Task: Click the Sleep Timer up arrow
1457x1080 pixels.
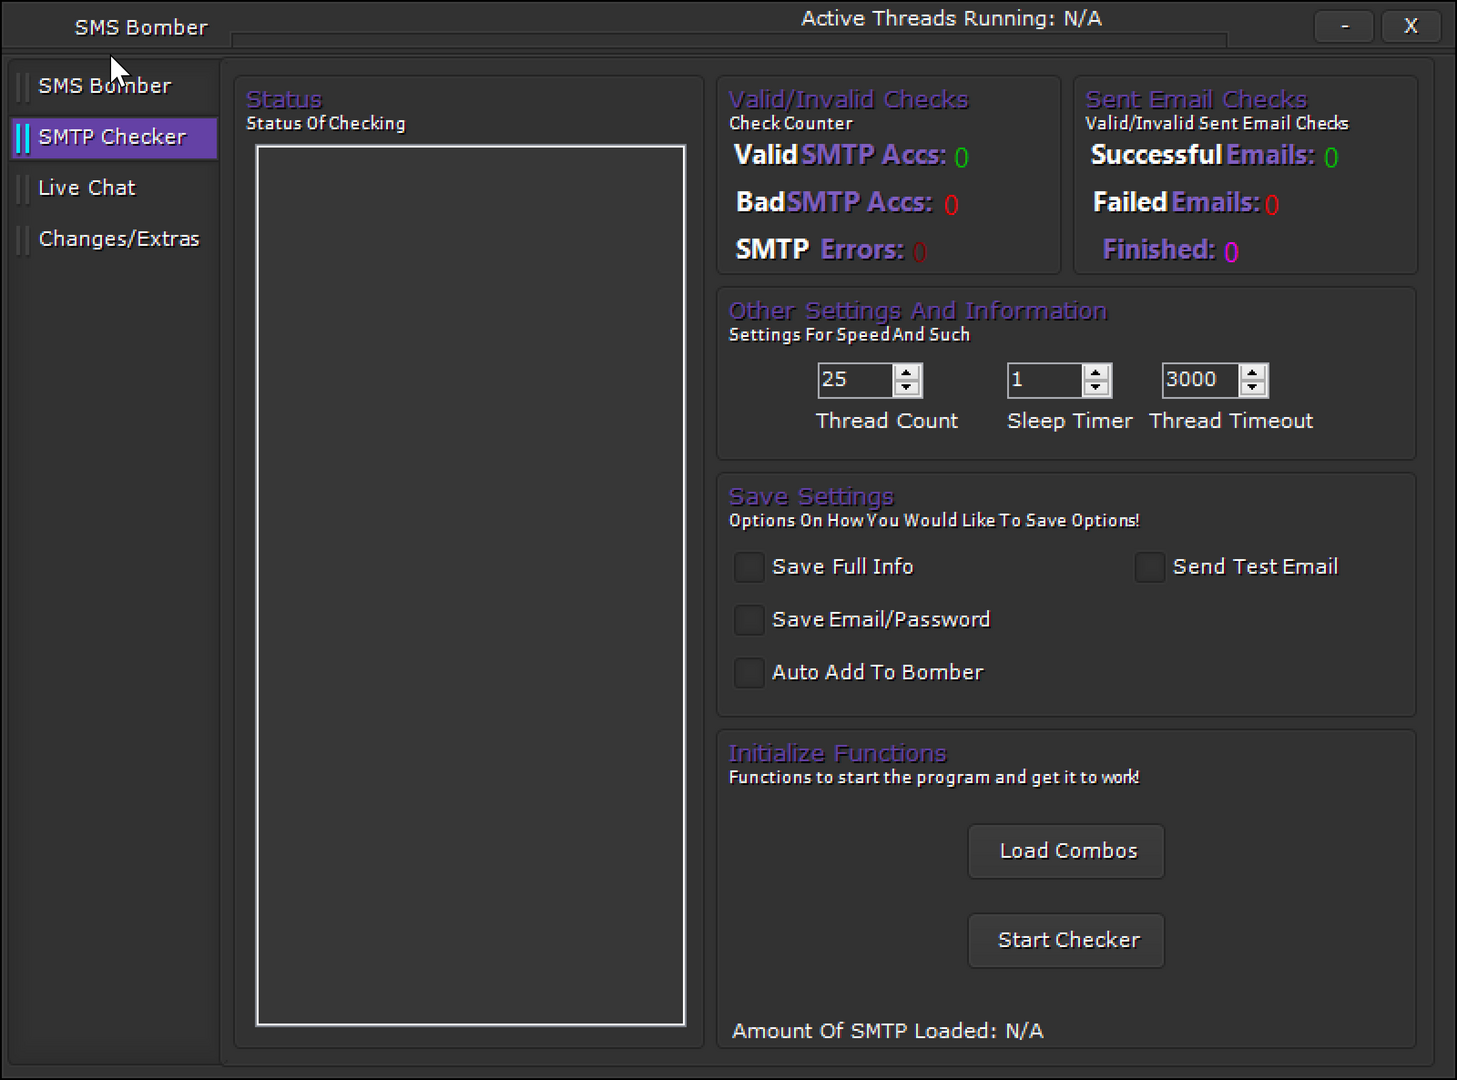Action: coord(1096,373)
